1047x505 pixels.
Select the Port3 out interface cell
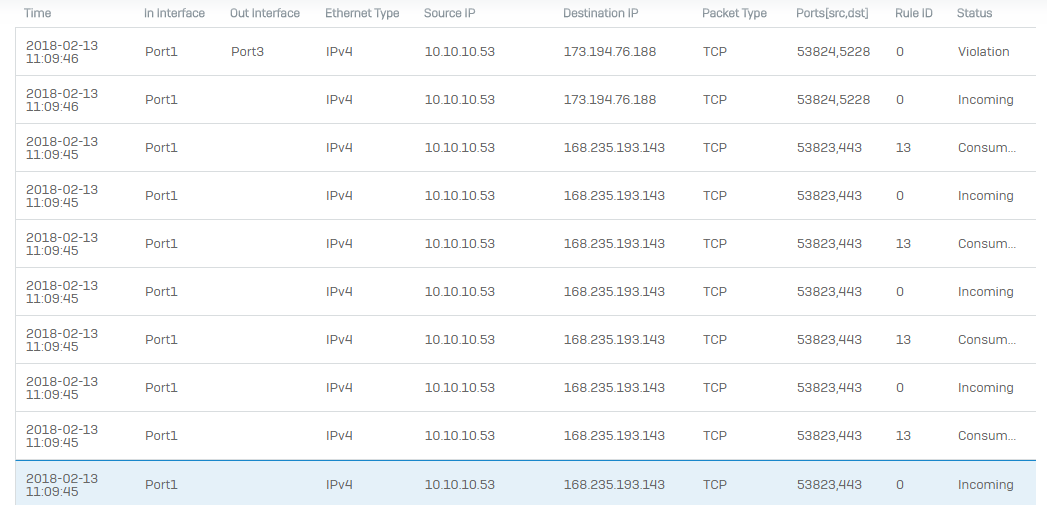(x=247, y=51)
